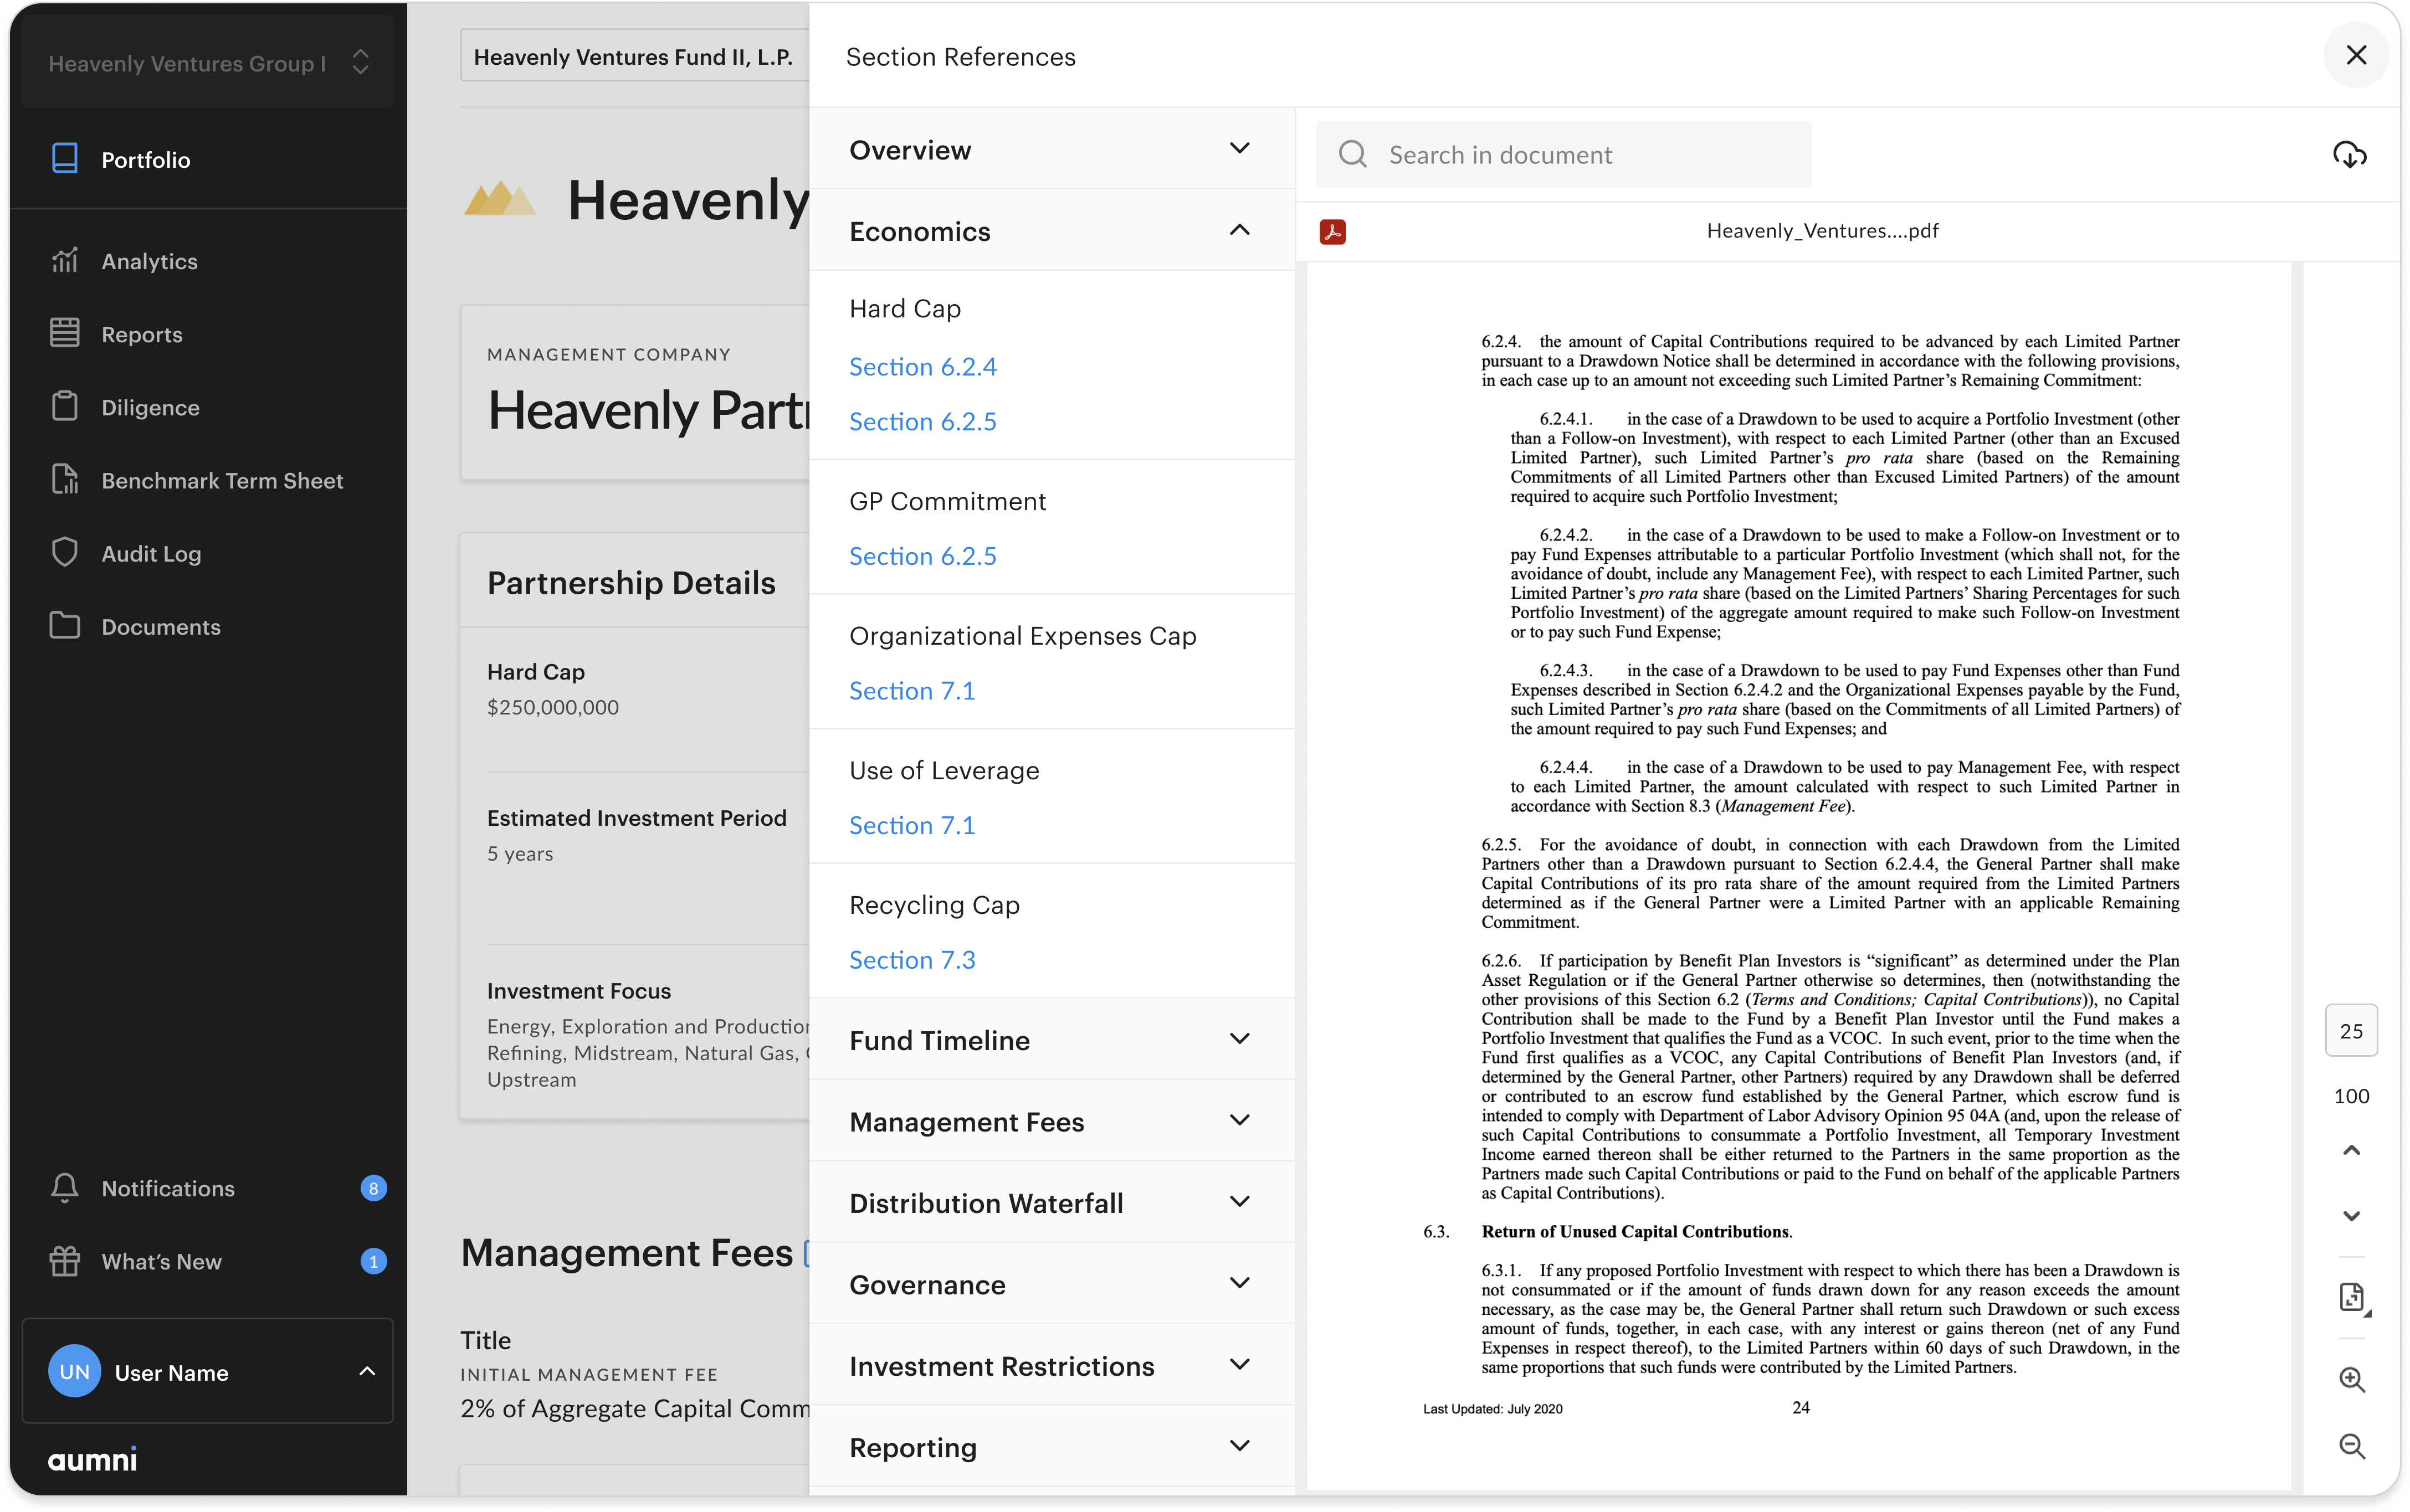This screenshot has height=1512, width=2410.
Task: Click the What's New gift icon
Action: (65, 1261)
